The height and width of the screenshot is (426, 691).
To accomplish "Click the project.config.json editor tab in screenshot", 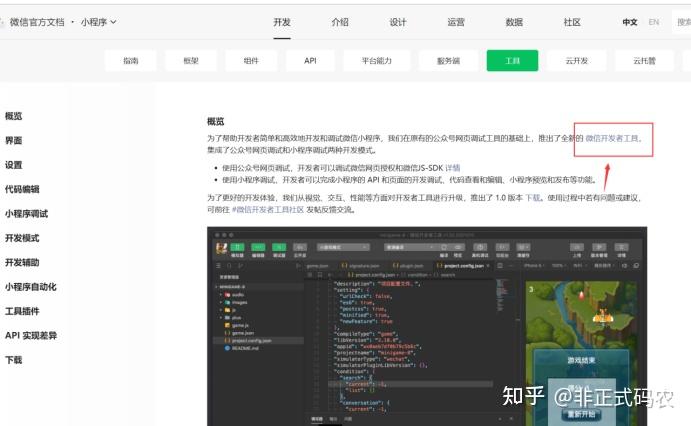I will 463,266.
